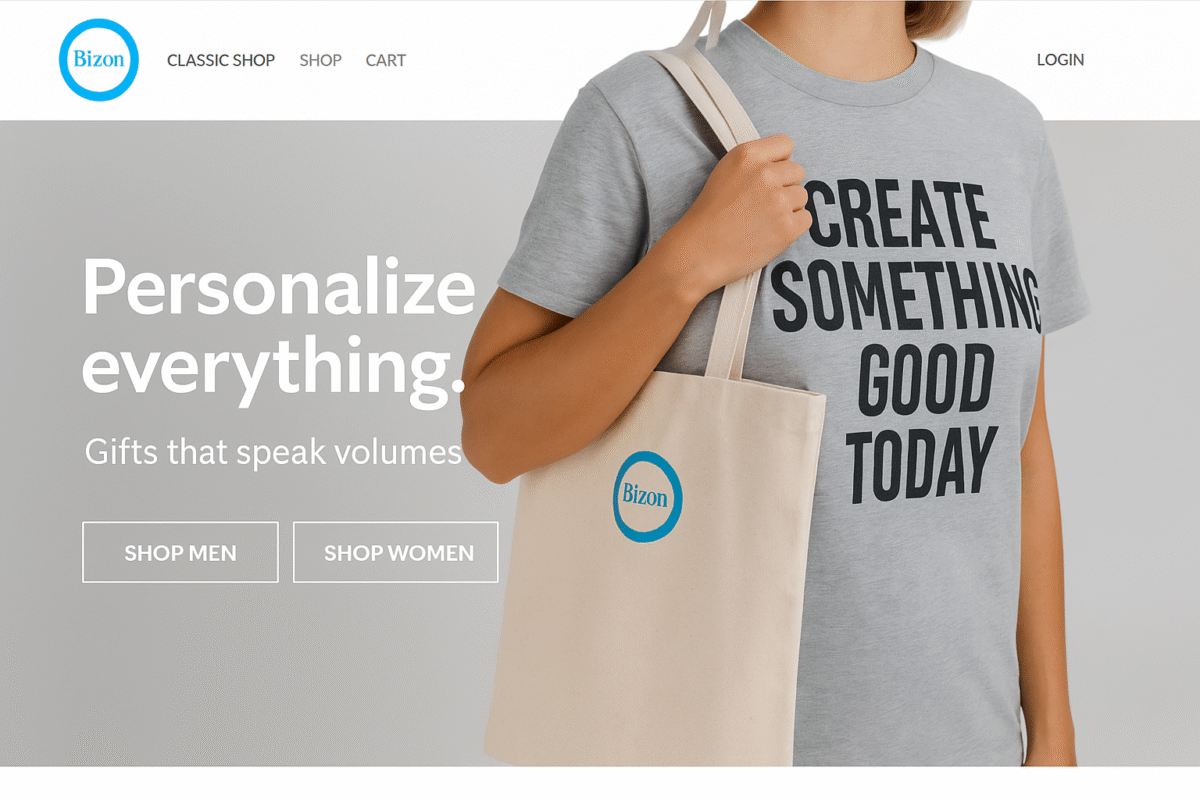Click the Shop Women button
Viewport: 1200px width, 800px height.
point(395,552)
